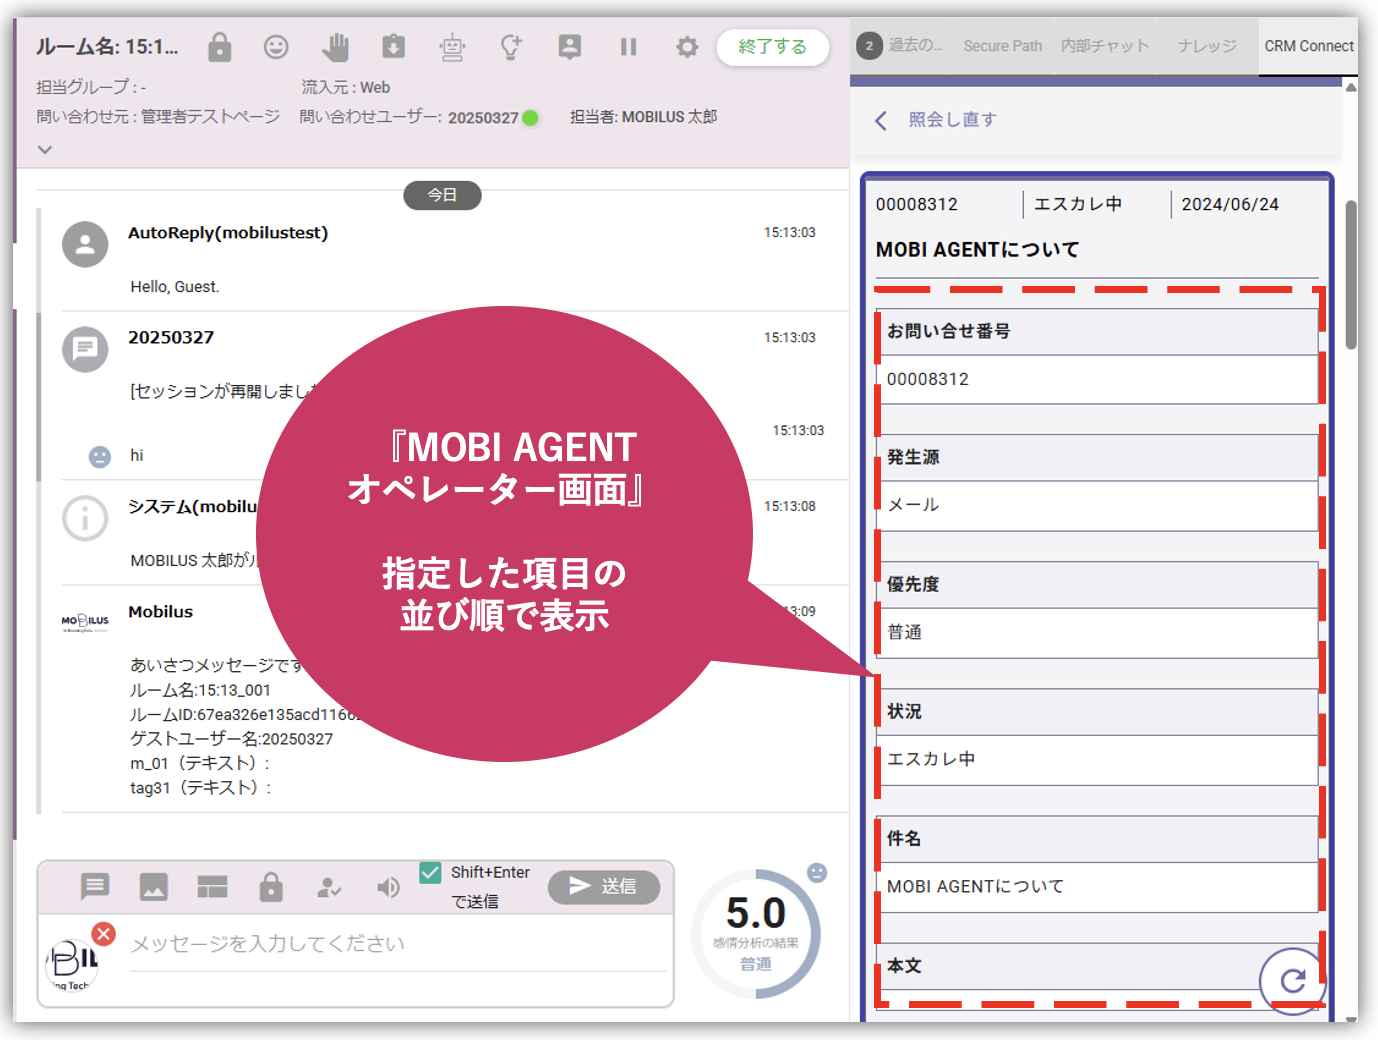This screenshot has width=1378, height=1040.
Task: Click the CRM panel vertical scrollbar
Action: (1351, 275)
